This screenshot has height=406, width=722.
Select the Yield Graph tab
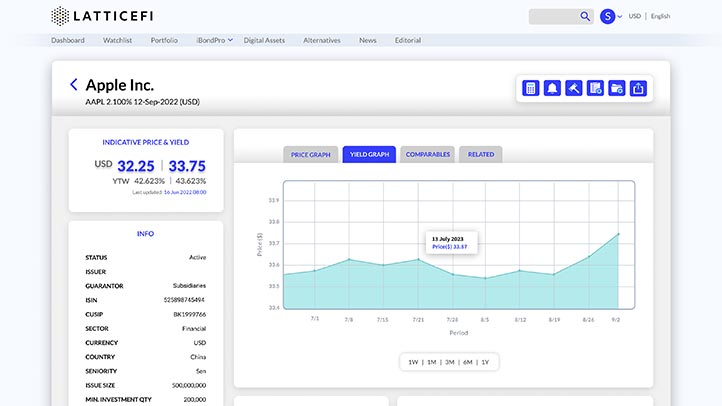click(369, 155)
